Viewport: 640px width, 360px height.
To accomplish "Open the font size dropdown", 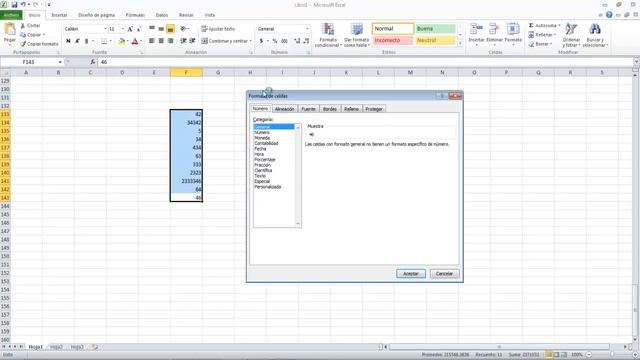I will 122,29.
